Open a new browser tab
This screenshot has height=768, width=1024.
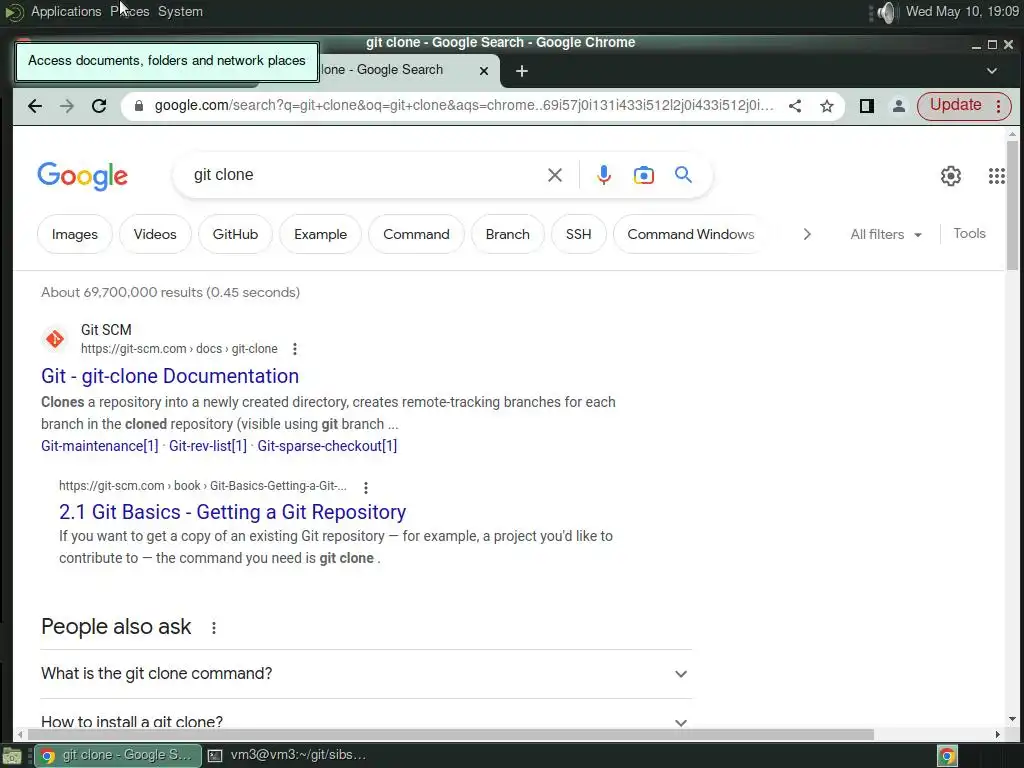tap(521, 71)
